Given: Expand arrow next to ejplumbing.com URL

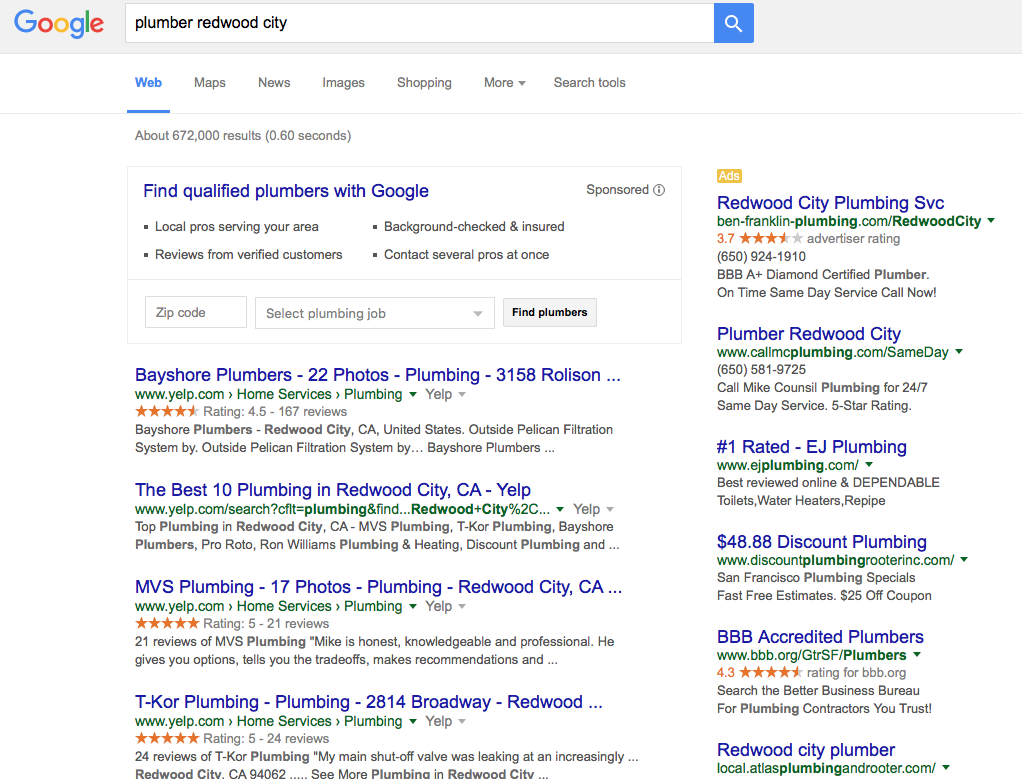Looking at the screenshot, I should click(869, 465).
